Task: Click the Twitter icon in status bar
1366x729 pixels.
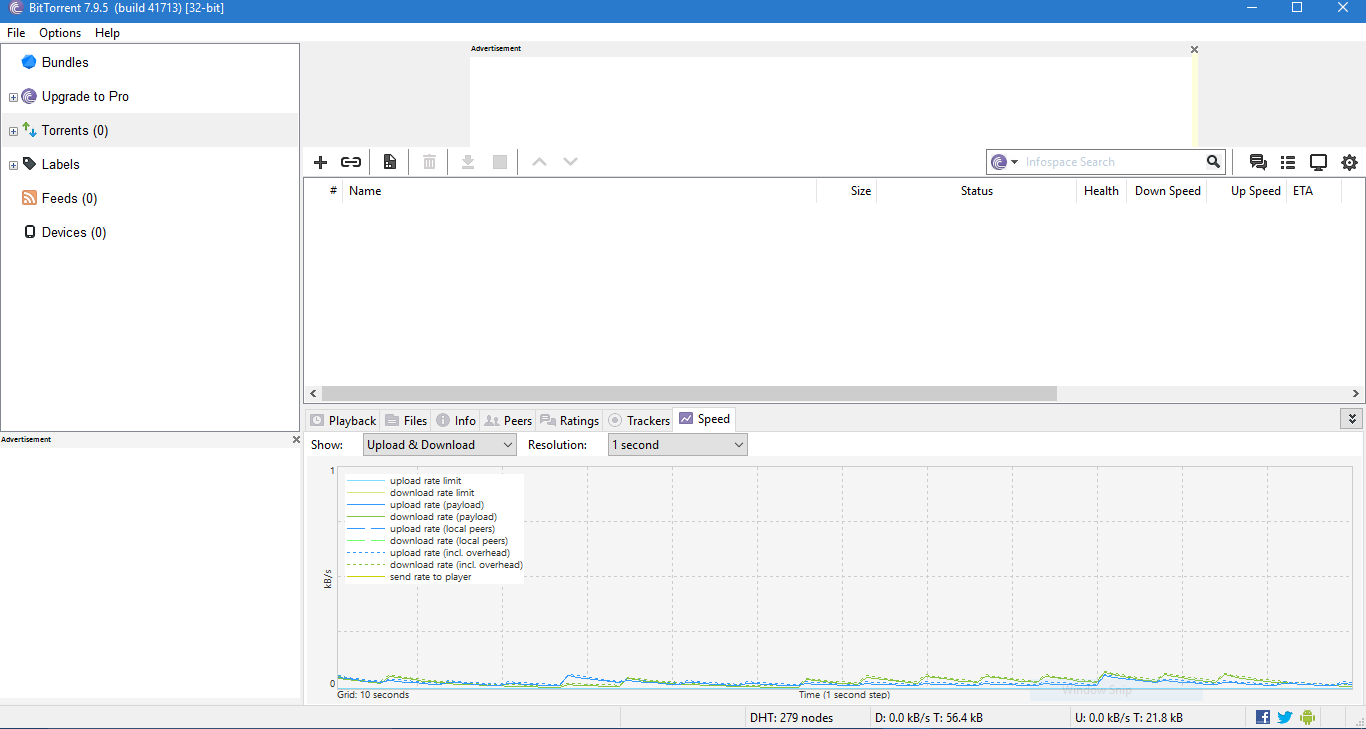Action: tap(1285, 717)
